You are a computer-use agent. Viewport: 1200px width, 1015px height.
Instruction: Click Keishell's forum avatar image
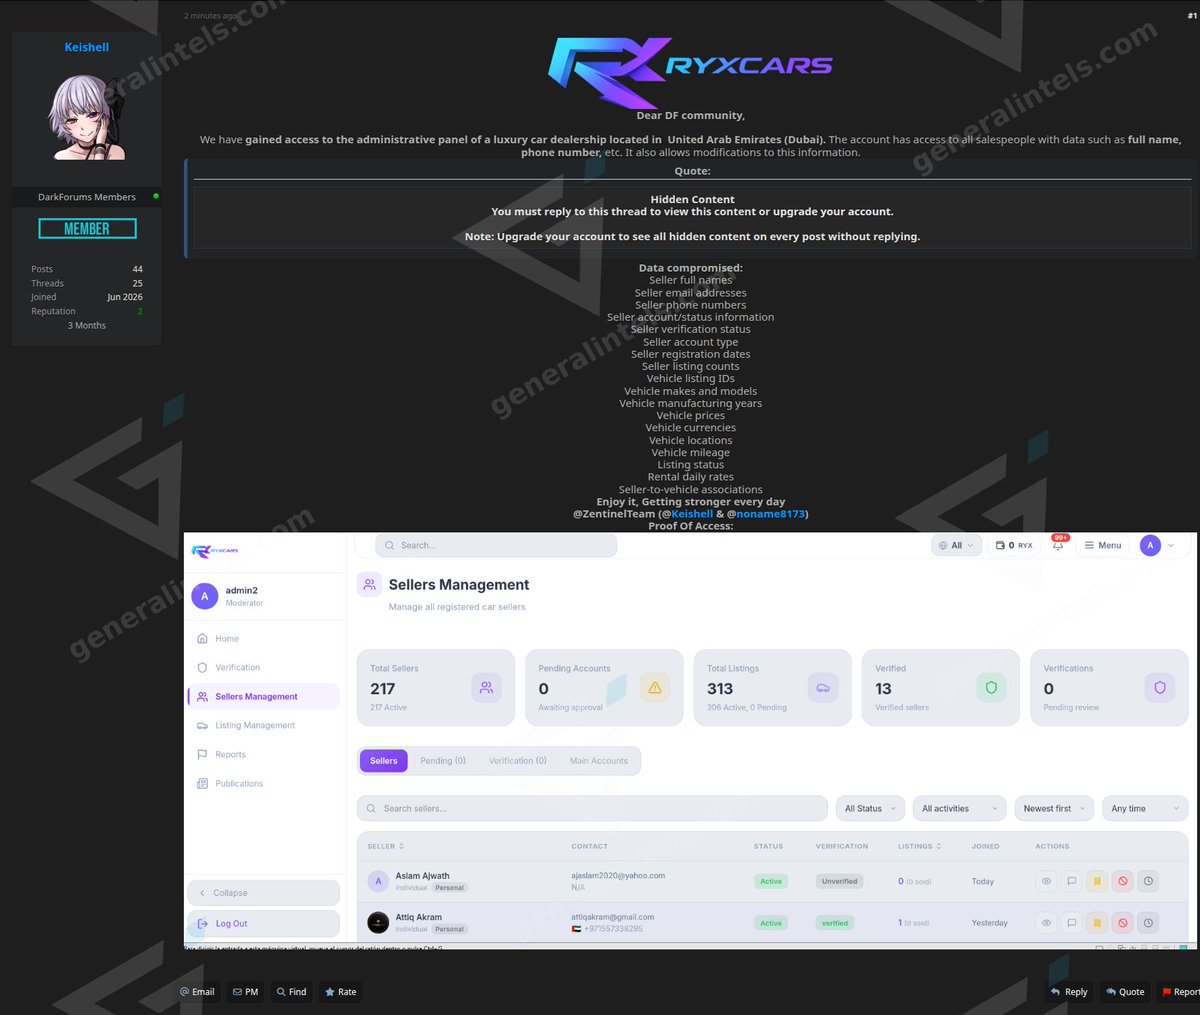pyautogui.click(x=87, y=116)
